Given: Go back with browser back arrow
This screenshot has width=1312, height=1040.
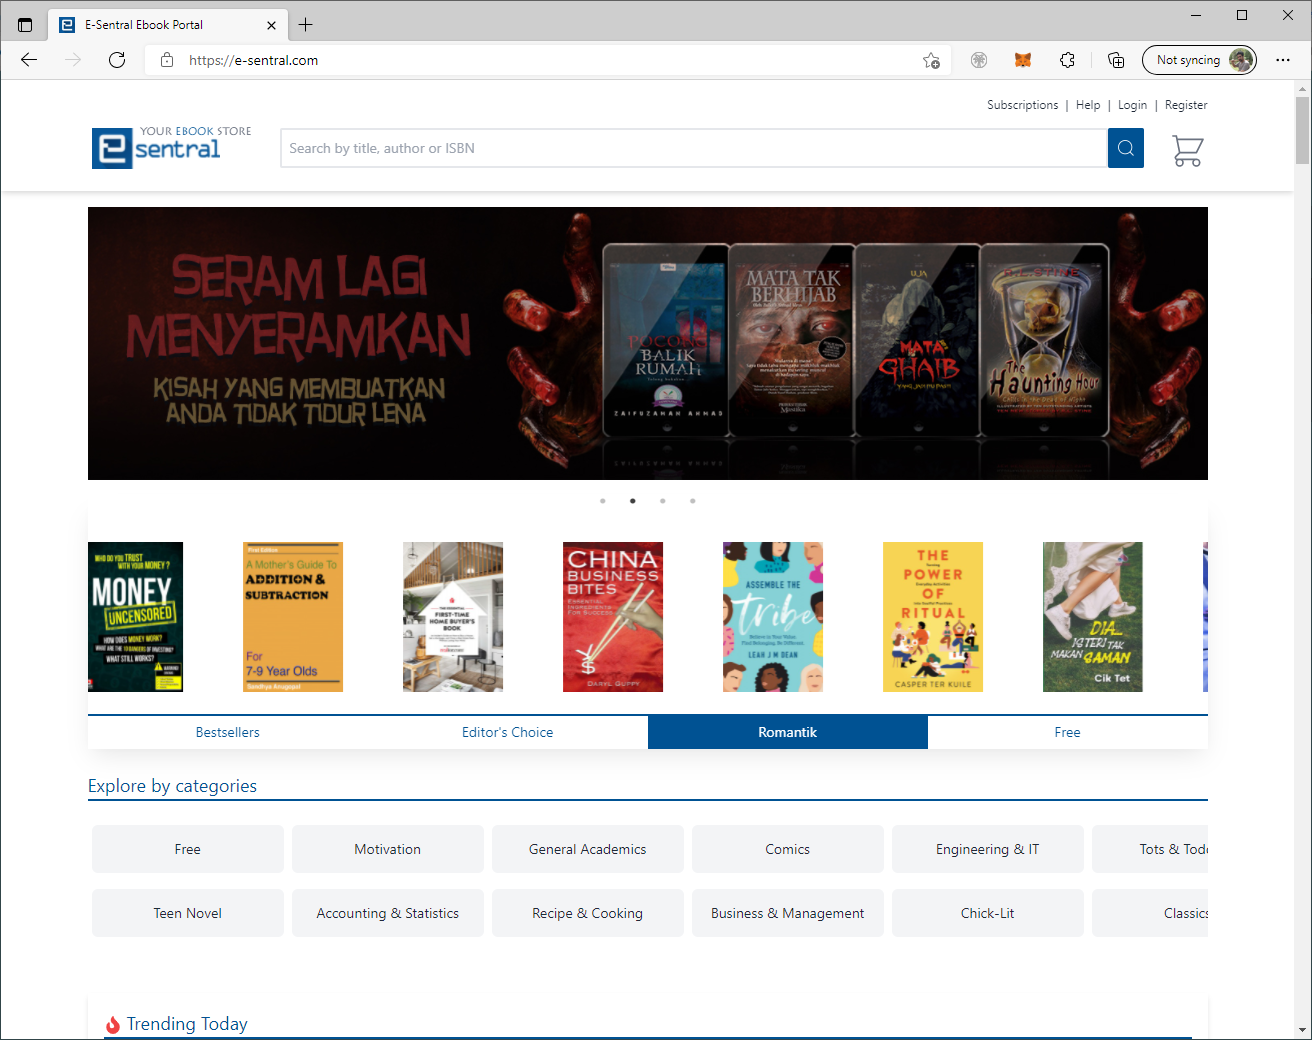Looking at the screenshot, I should pyautogui.click(x=29, y=60).
